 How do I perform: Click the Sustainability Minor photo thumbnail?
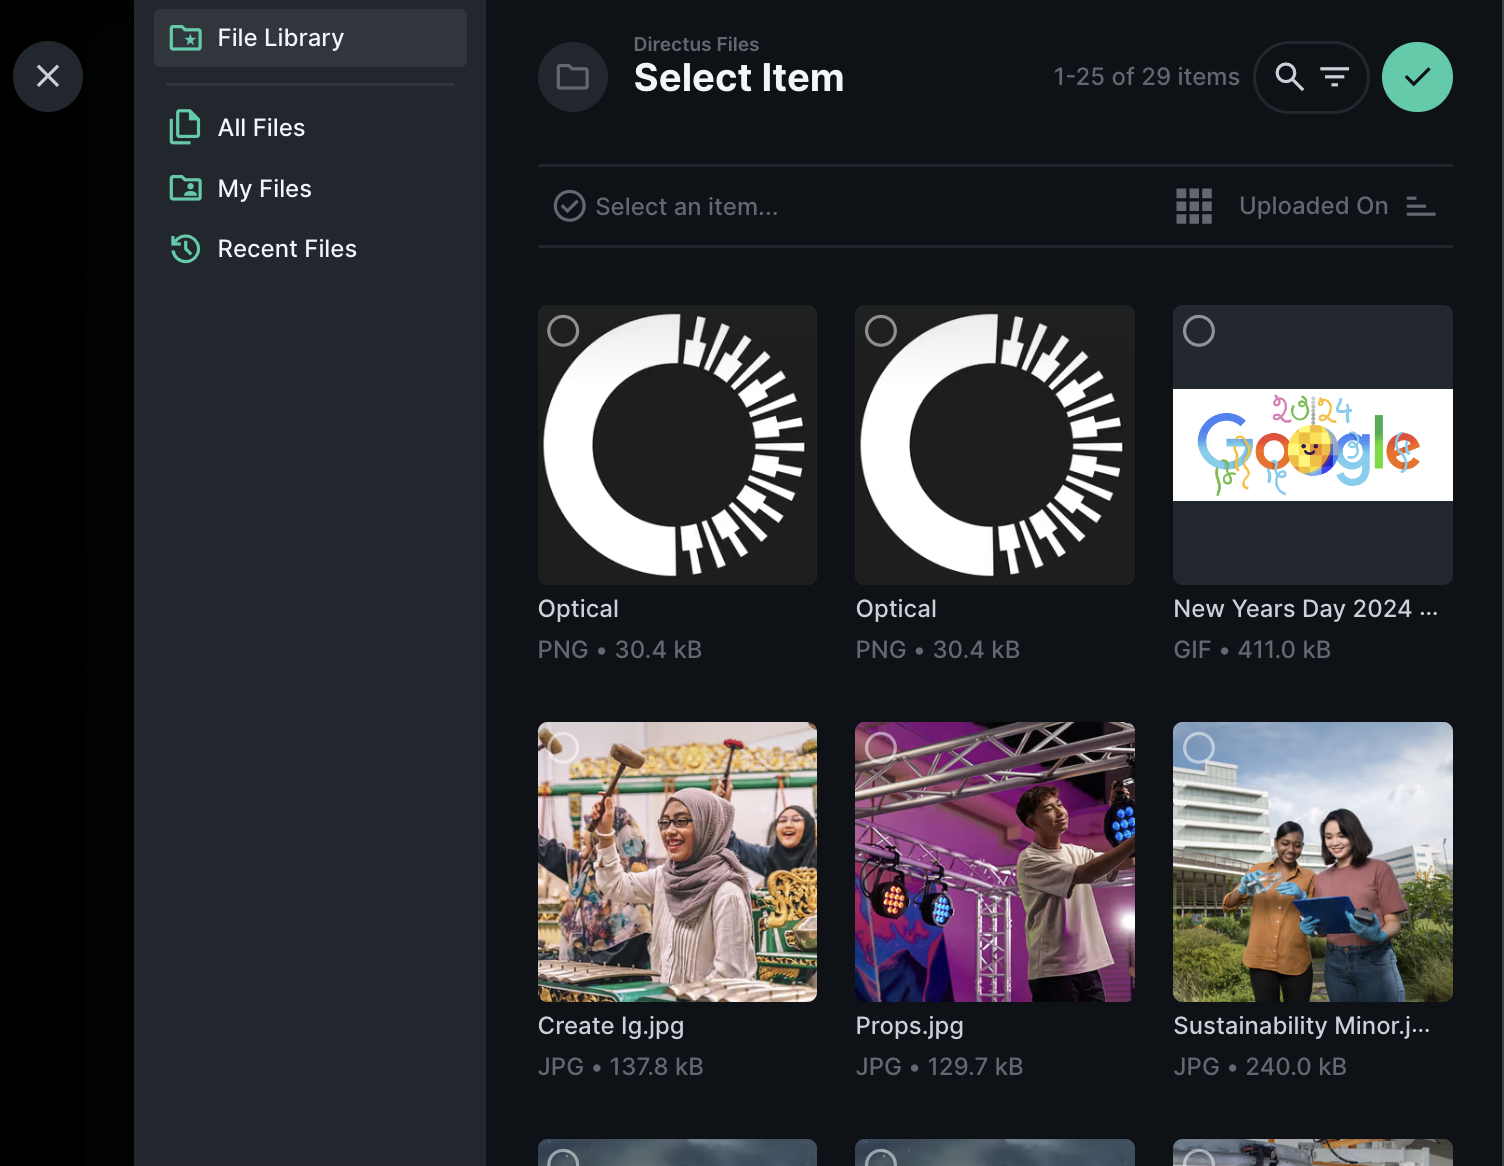click(x=1313, y=862)
